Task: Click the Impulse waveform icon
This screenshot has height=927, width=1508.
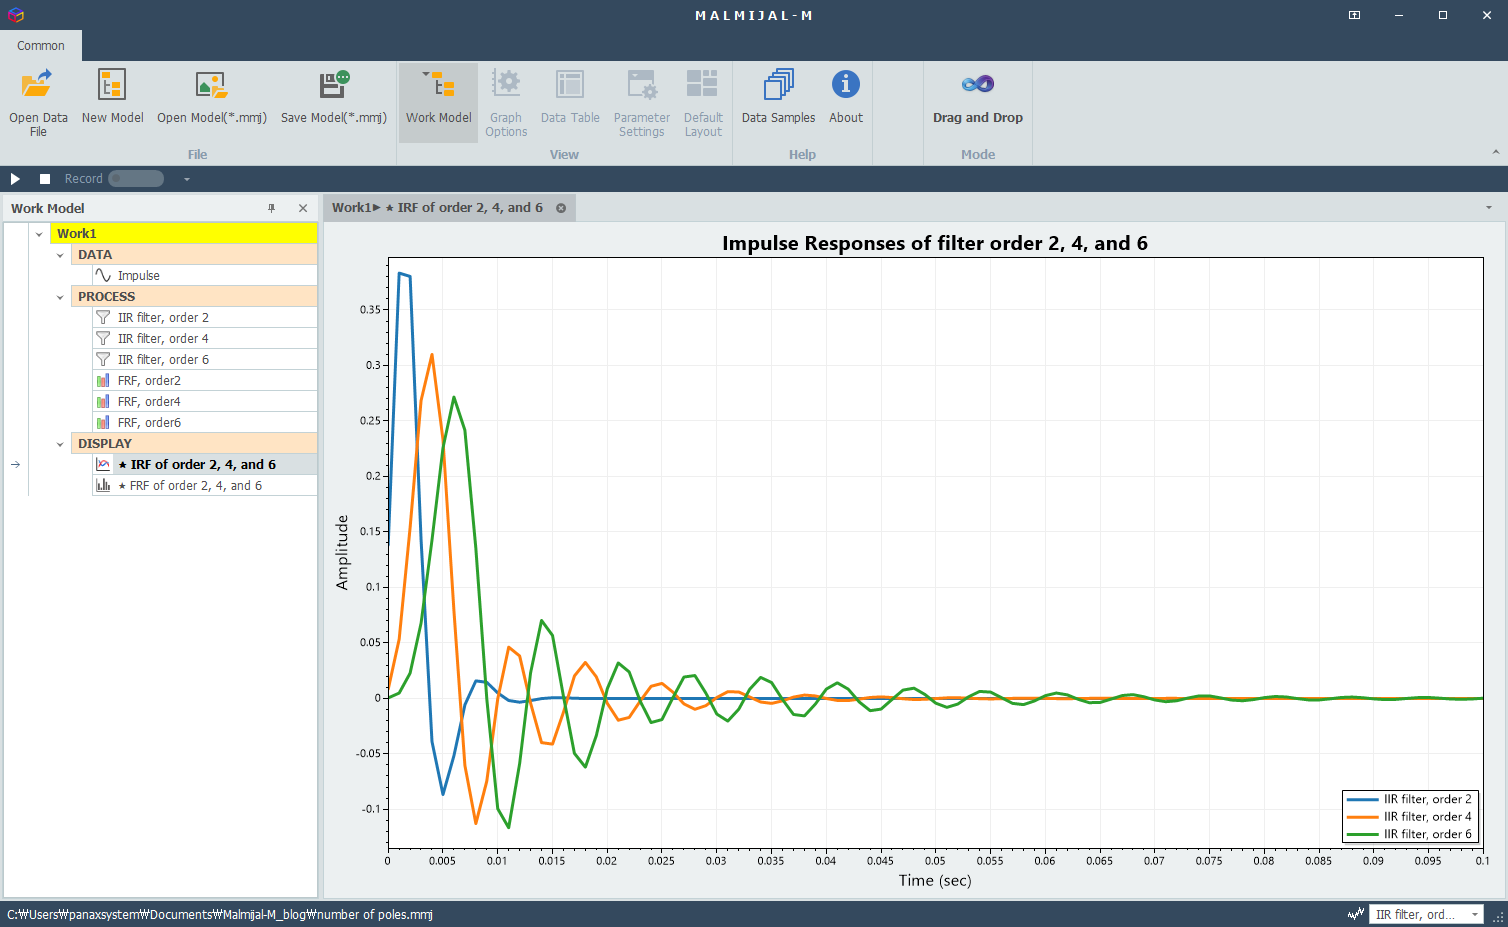Action: [x=103, y=275]
